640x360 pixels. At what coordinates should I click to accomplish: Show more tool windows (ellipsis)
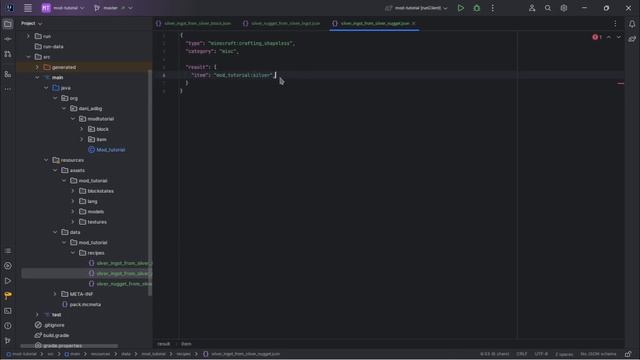(x=8, y=89)
